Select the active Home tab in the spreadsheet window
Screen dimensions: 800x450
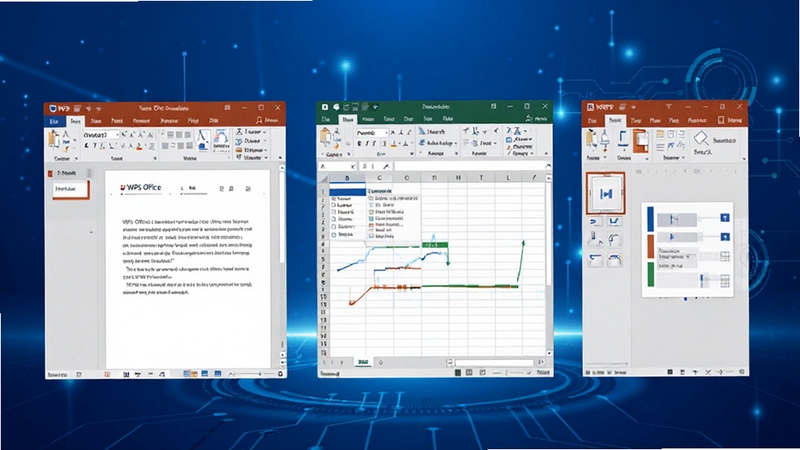pos(348,119)
